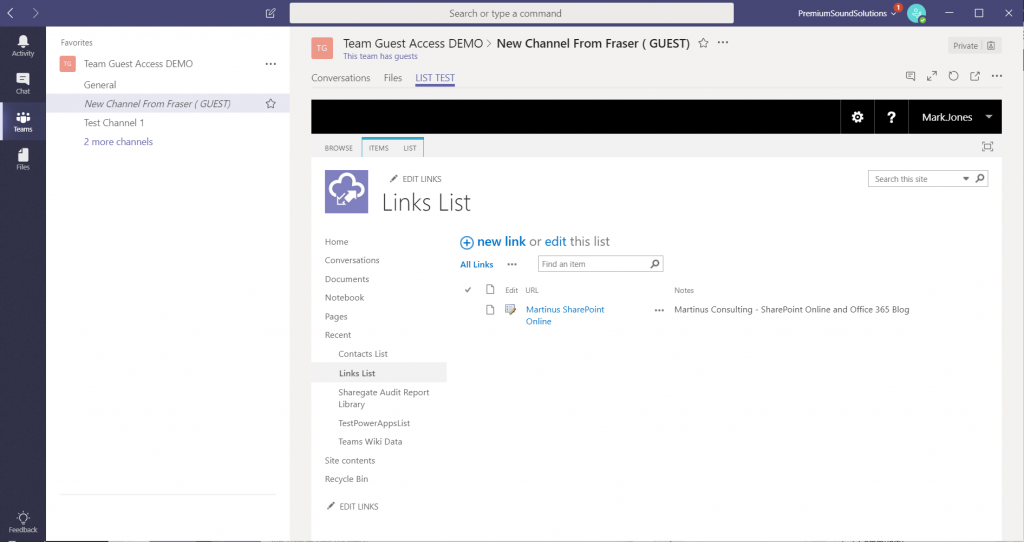Edit the Martinus SharePoint Online item icon
Screen dimensions: 1024x542
(x=511, y=310)
